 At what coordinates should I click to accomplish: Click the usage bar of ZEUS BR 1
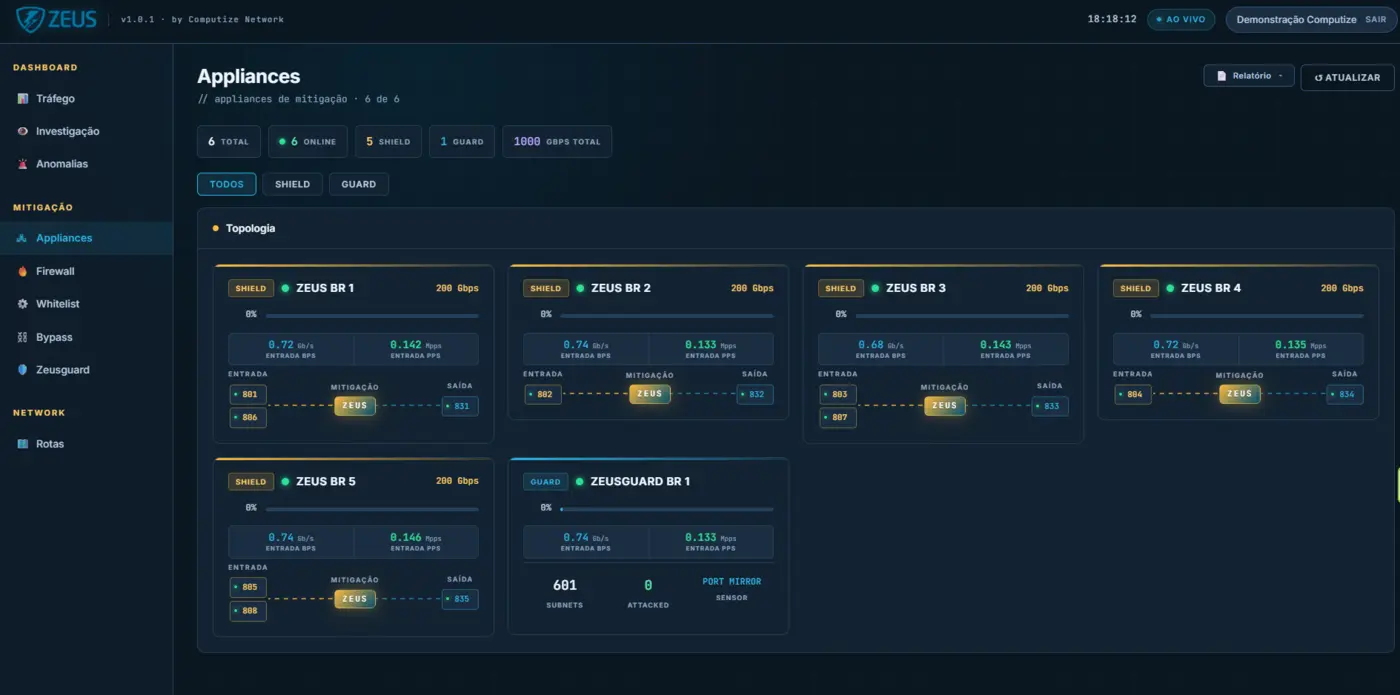pos(372,316)
